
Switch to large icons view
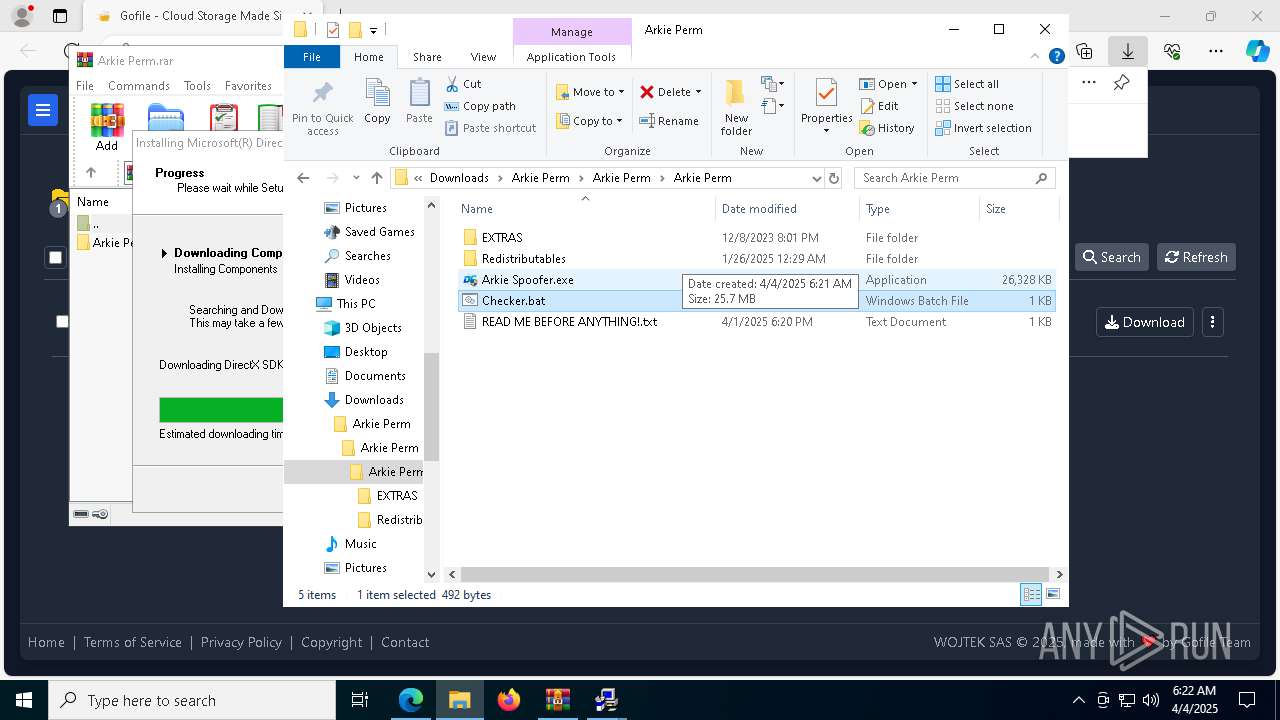(1053, 594)
